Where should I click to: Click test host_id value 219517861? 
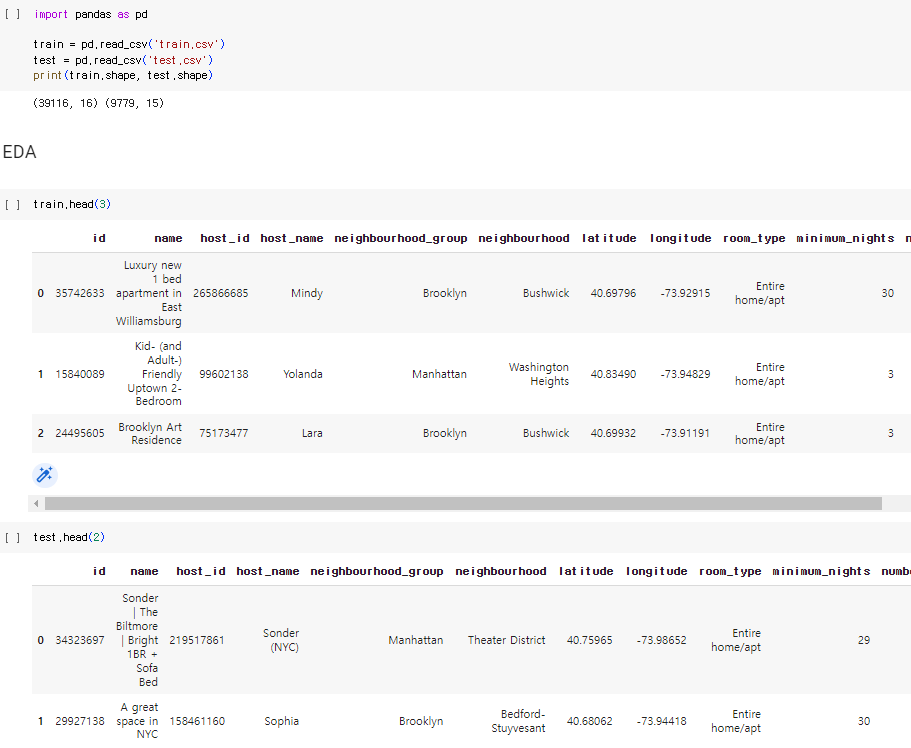197,640
